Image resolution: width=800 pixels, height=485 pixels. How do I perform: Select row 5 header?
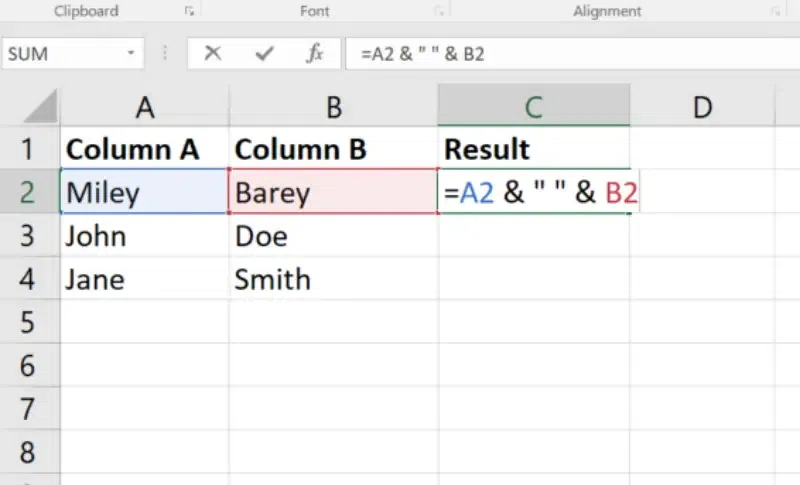[x=29, y=323]
